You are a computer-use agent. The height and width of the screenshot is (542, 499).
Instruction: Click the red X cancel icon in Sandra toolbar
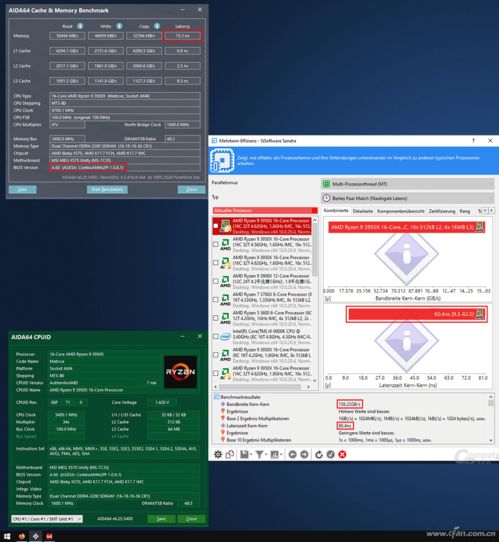point(342,454)
